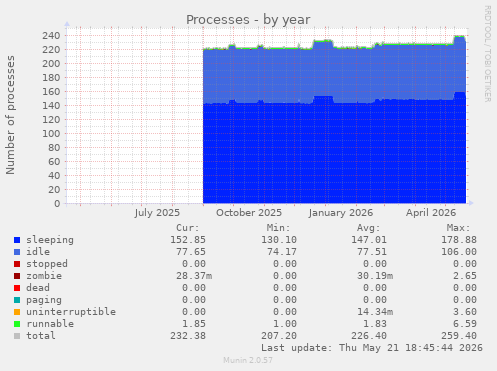Click idle average value 77.51
The width and height of the screenshot is (497, 371).
click(x=372, y=252)
